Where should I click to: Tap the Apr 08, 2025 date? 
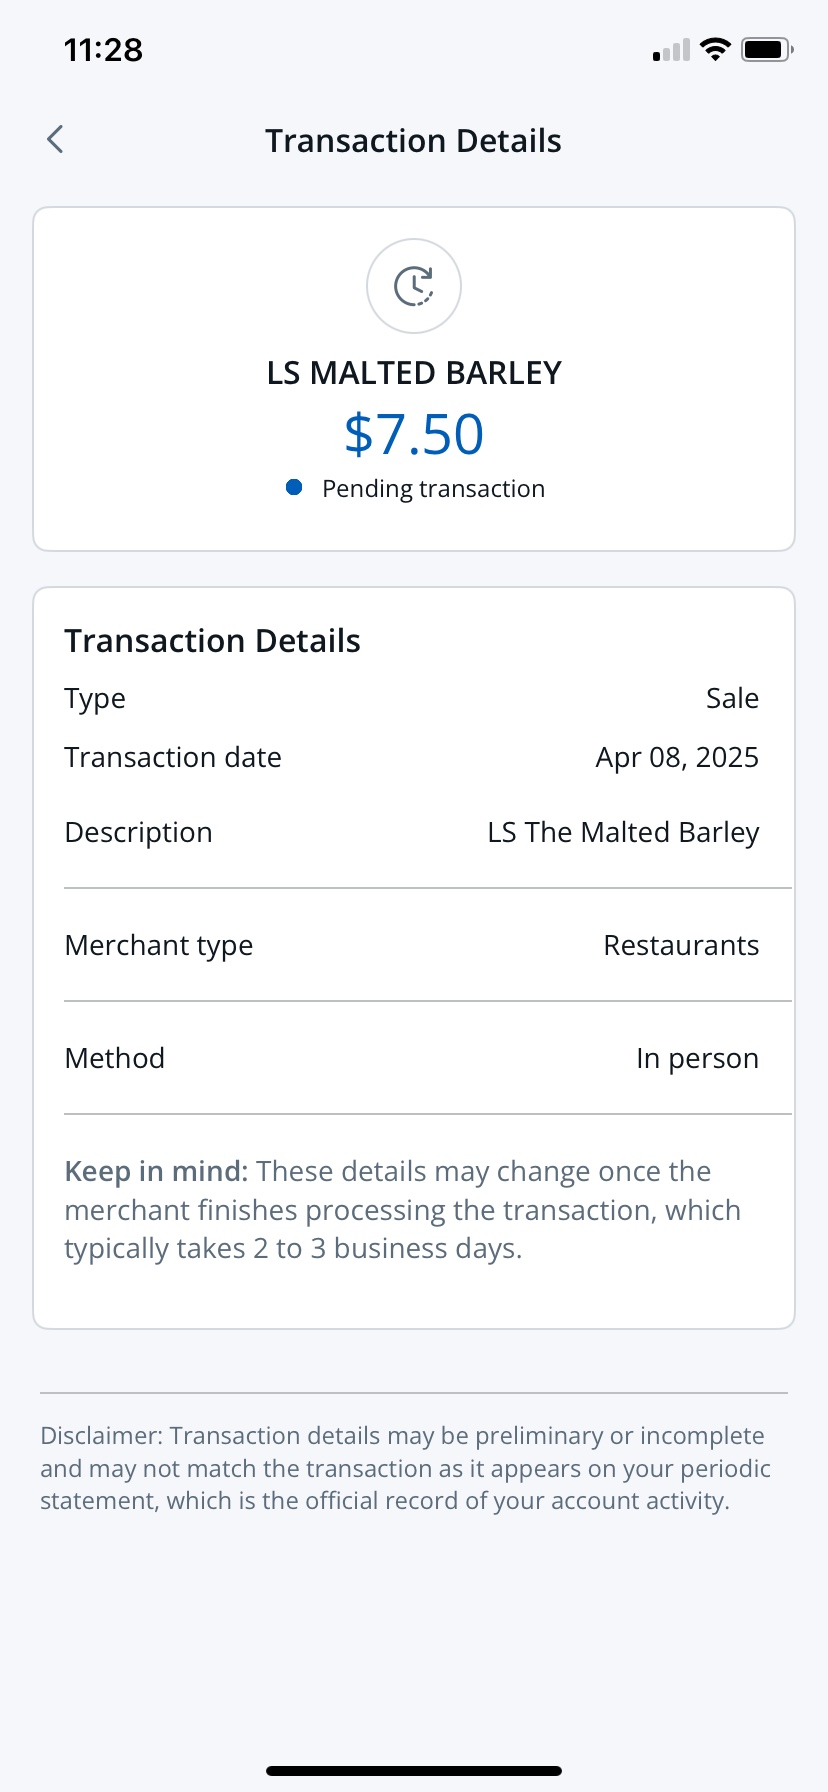coord(677,757)
